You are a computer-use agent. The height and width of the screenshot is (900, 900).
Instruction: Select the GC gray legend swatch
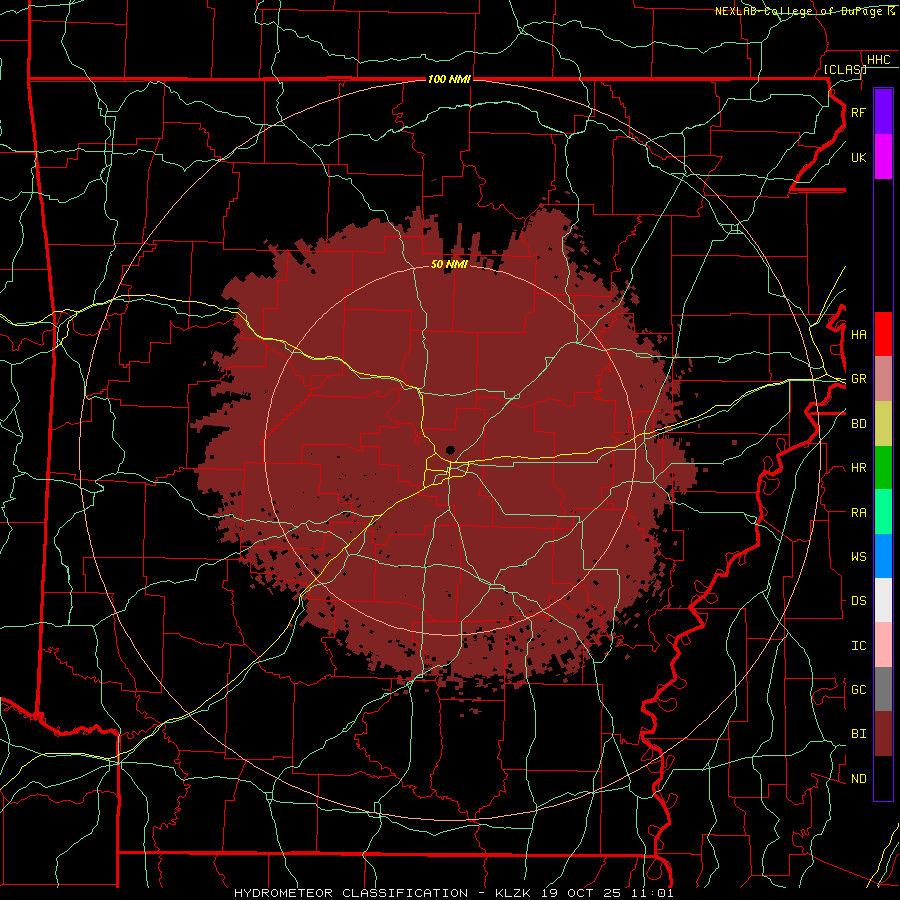pyautogui.click(x=883, y=689)
